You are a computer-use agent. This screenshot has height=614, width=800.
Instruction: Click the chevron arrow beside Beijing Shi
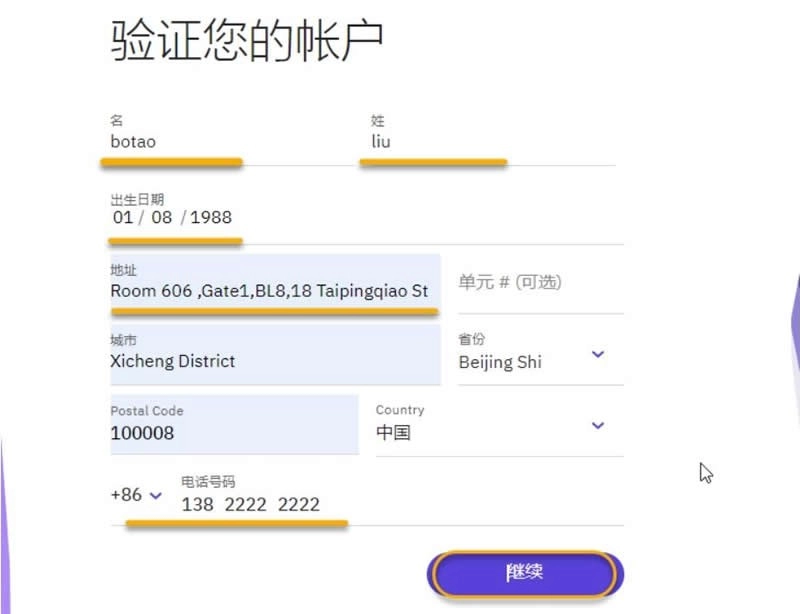598,354
